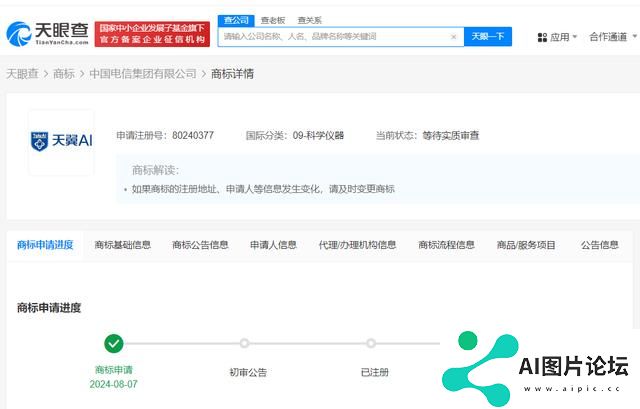Viewport: 640px width, 409px height.
Task: Select the 查公司 search tab
Action: [236, 20]
